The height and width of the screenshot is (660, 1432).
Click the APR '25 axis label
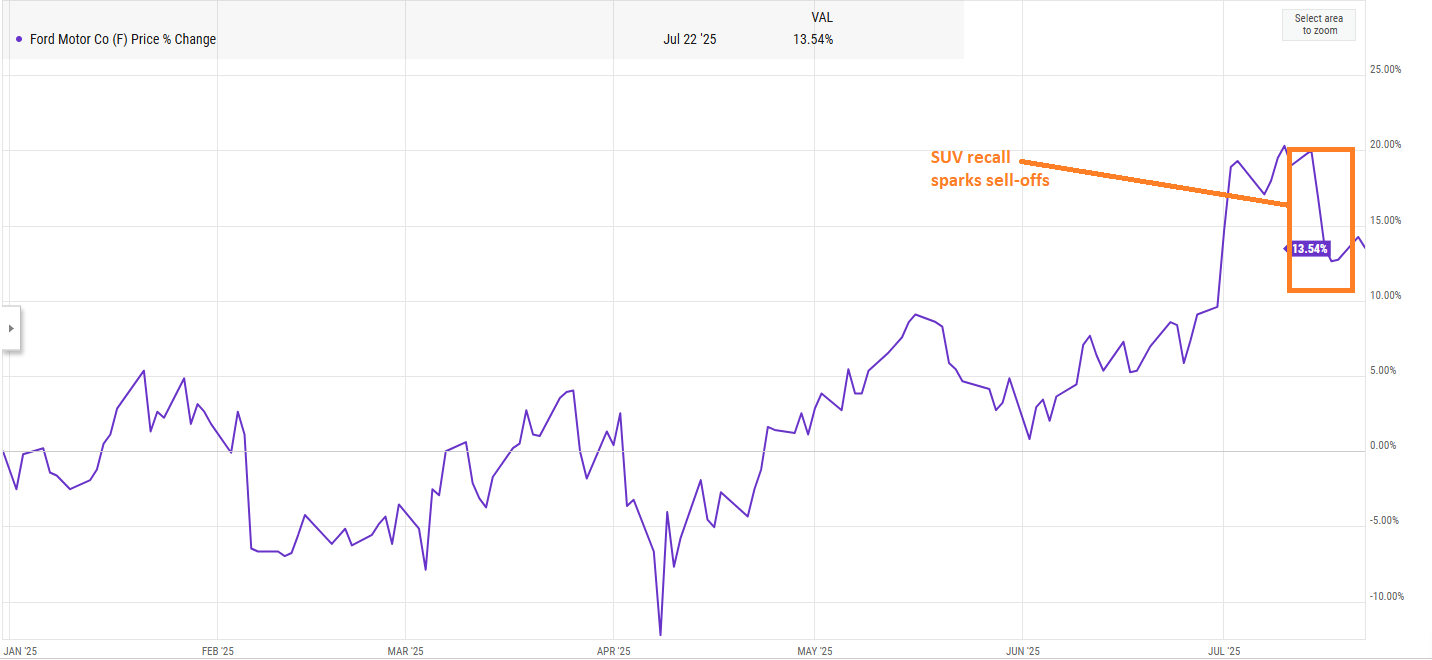(x=612, y=651)
